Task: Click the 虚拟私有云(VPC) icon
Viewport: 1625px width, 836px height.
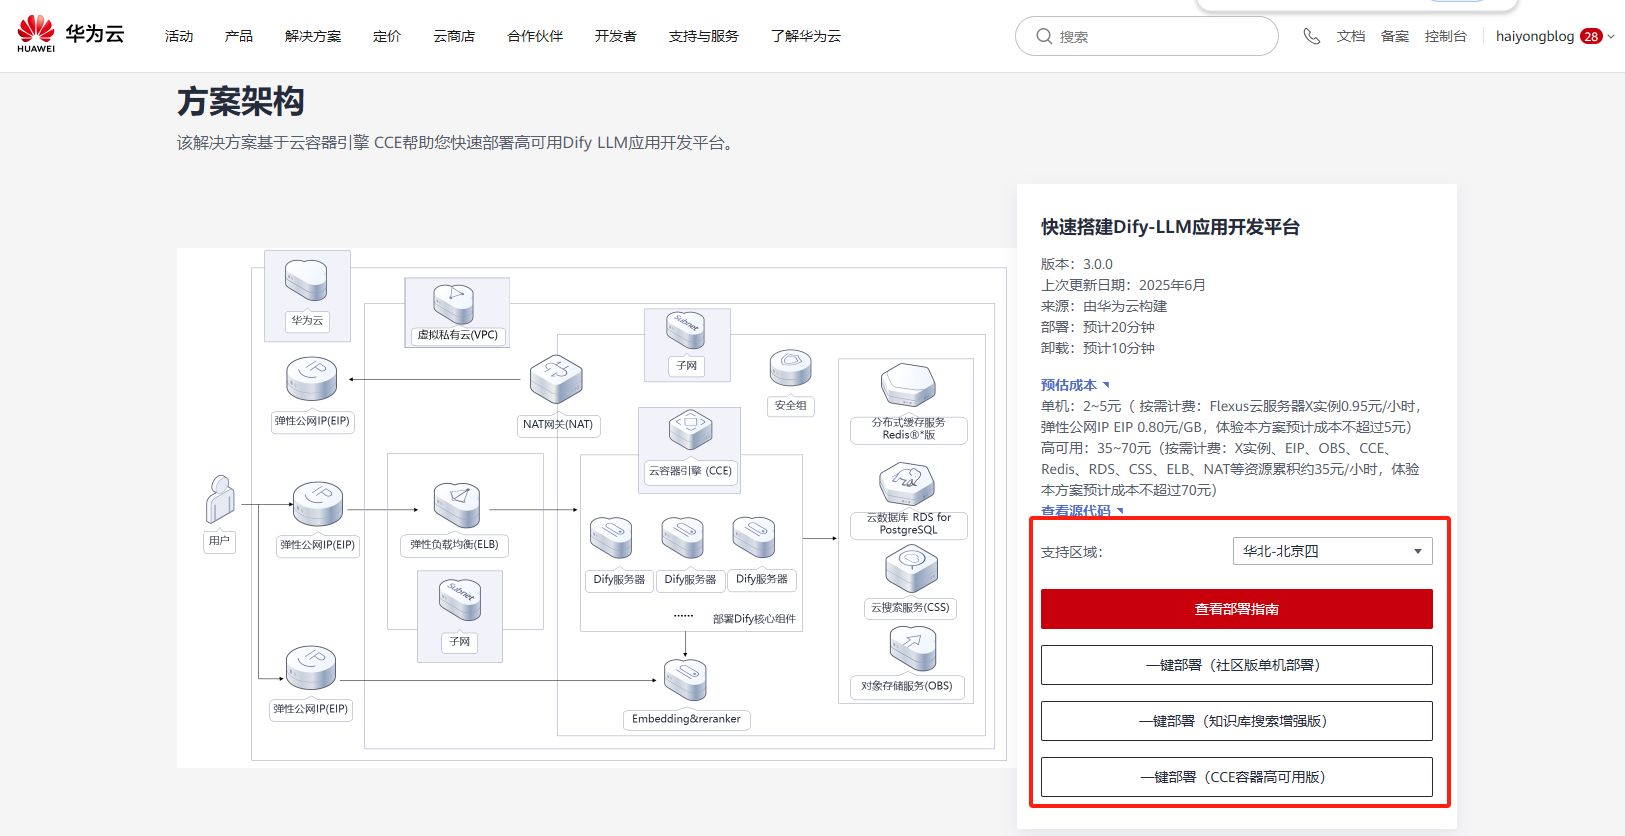Action: (454, 303)
